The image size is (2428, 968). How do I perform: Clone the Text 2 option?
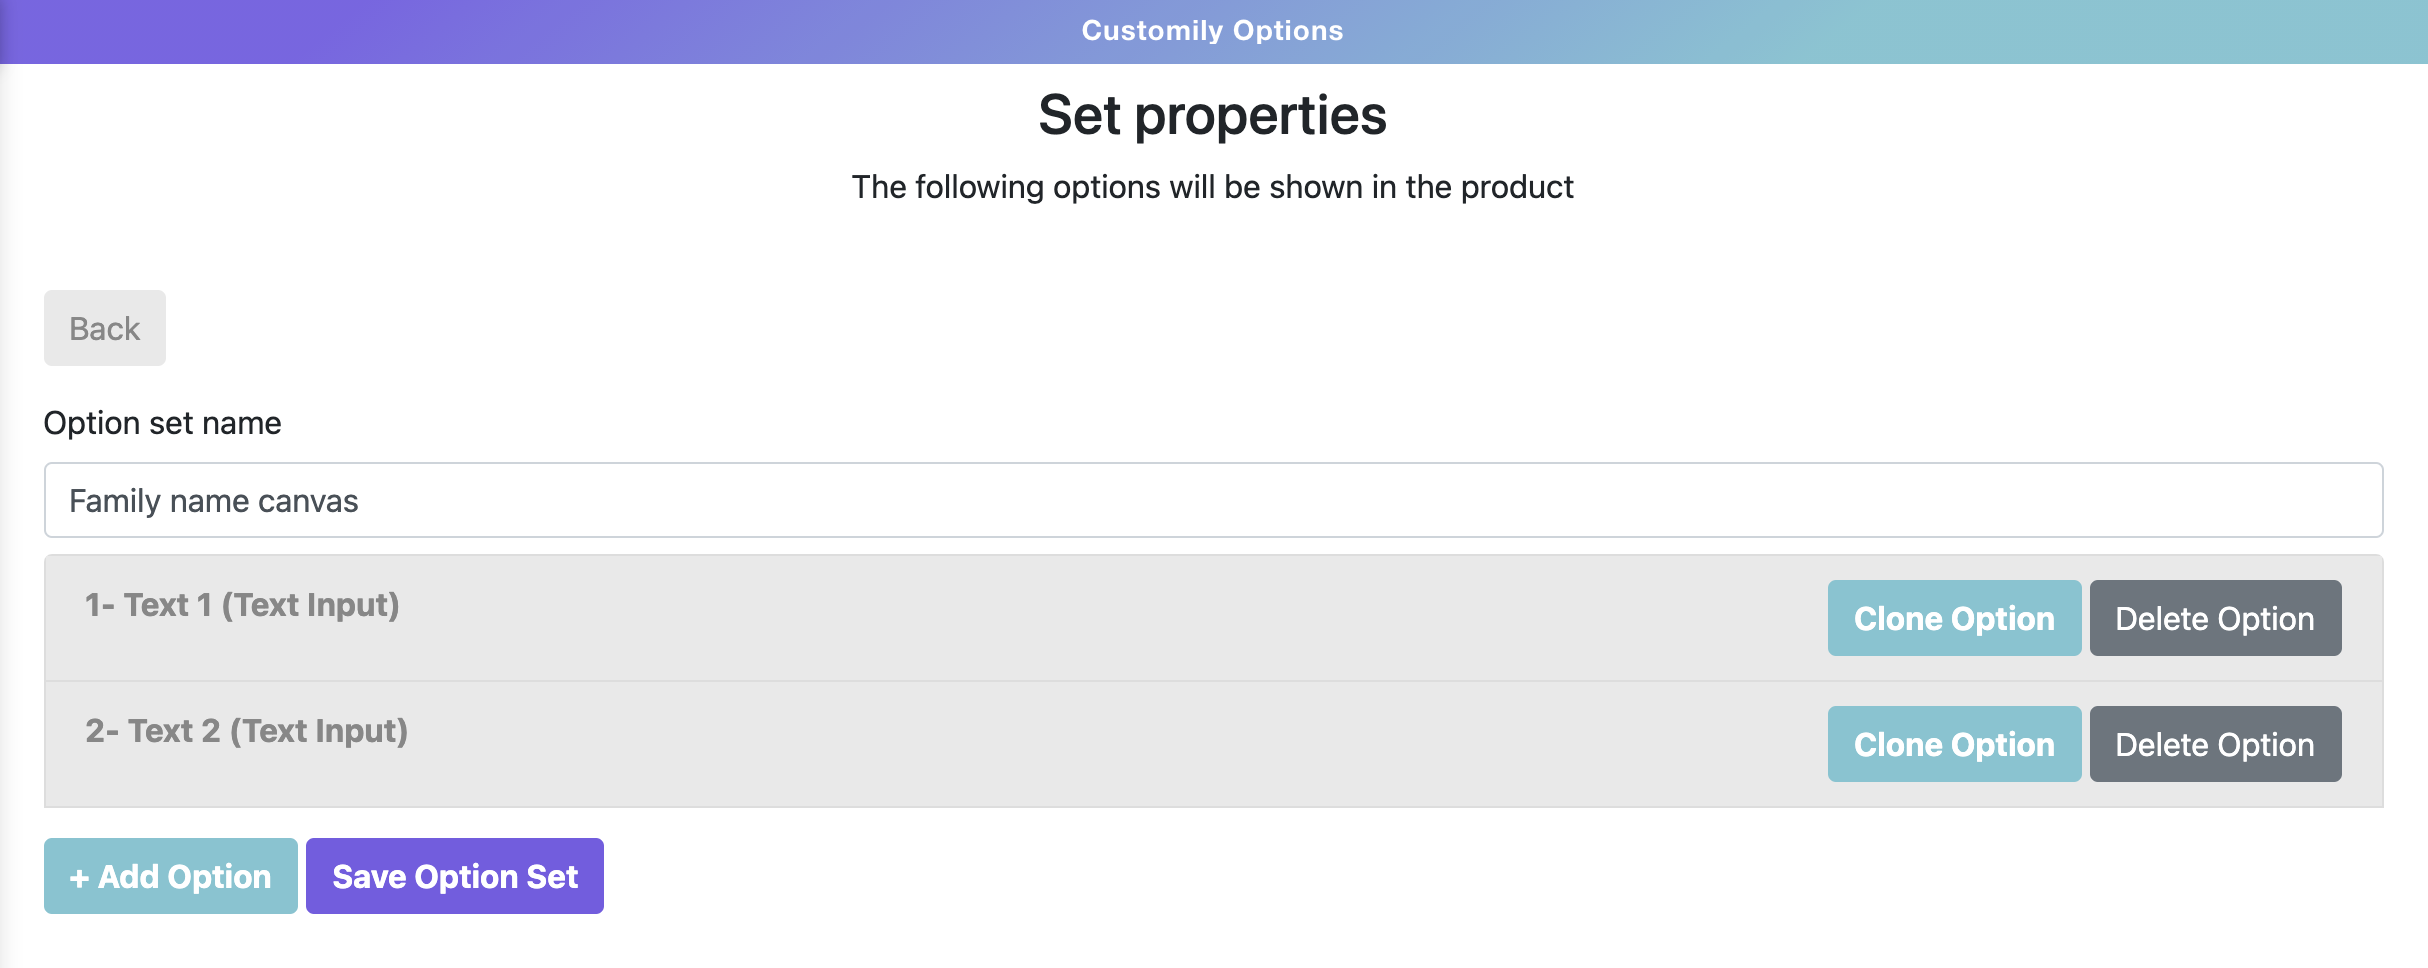tap(1953, 744)
